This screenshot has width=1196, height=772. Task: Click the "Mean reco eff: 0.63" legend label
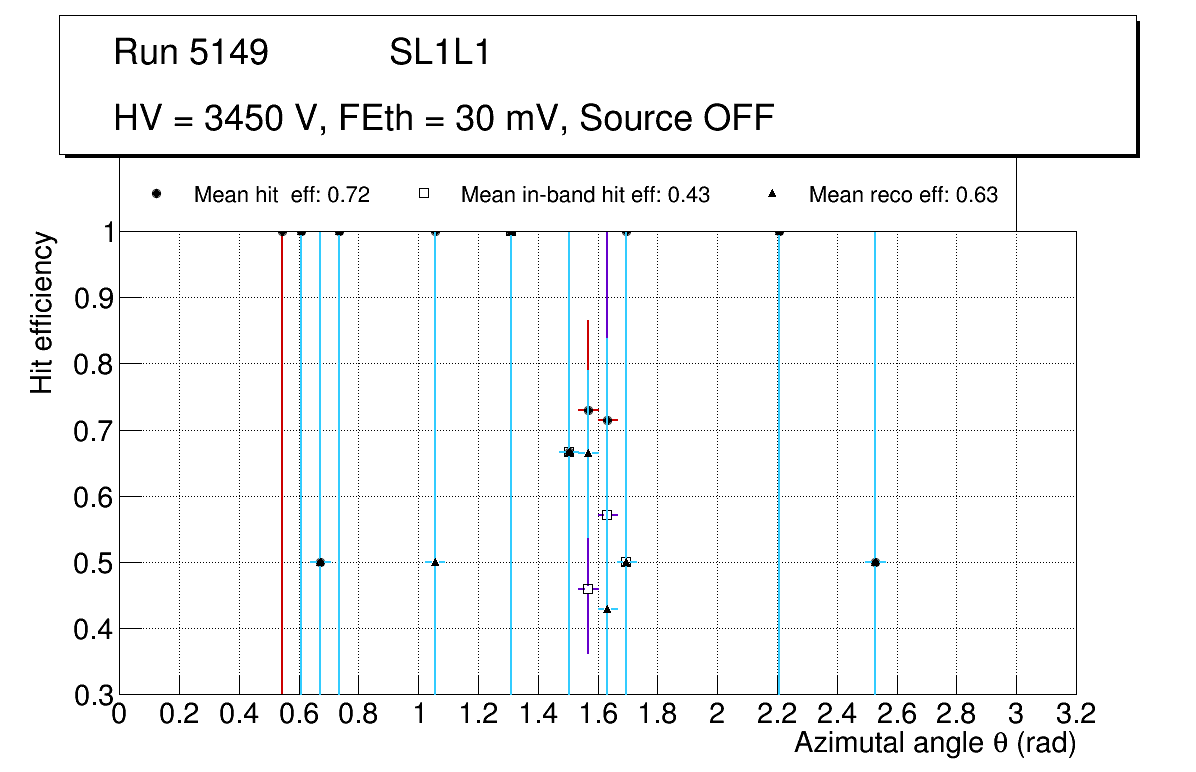pos(903,195)
